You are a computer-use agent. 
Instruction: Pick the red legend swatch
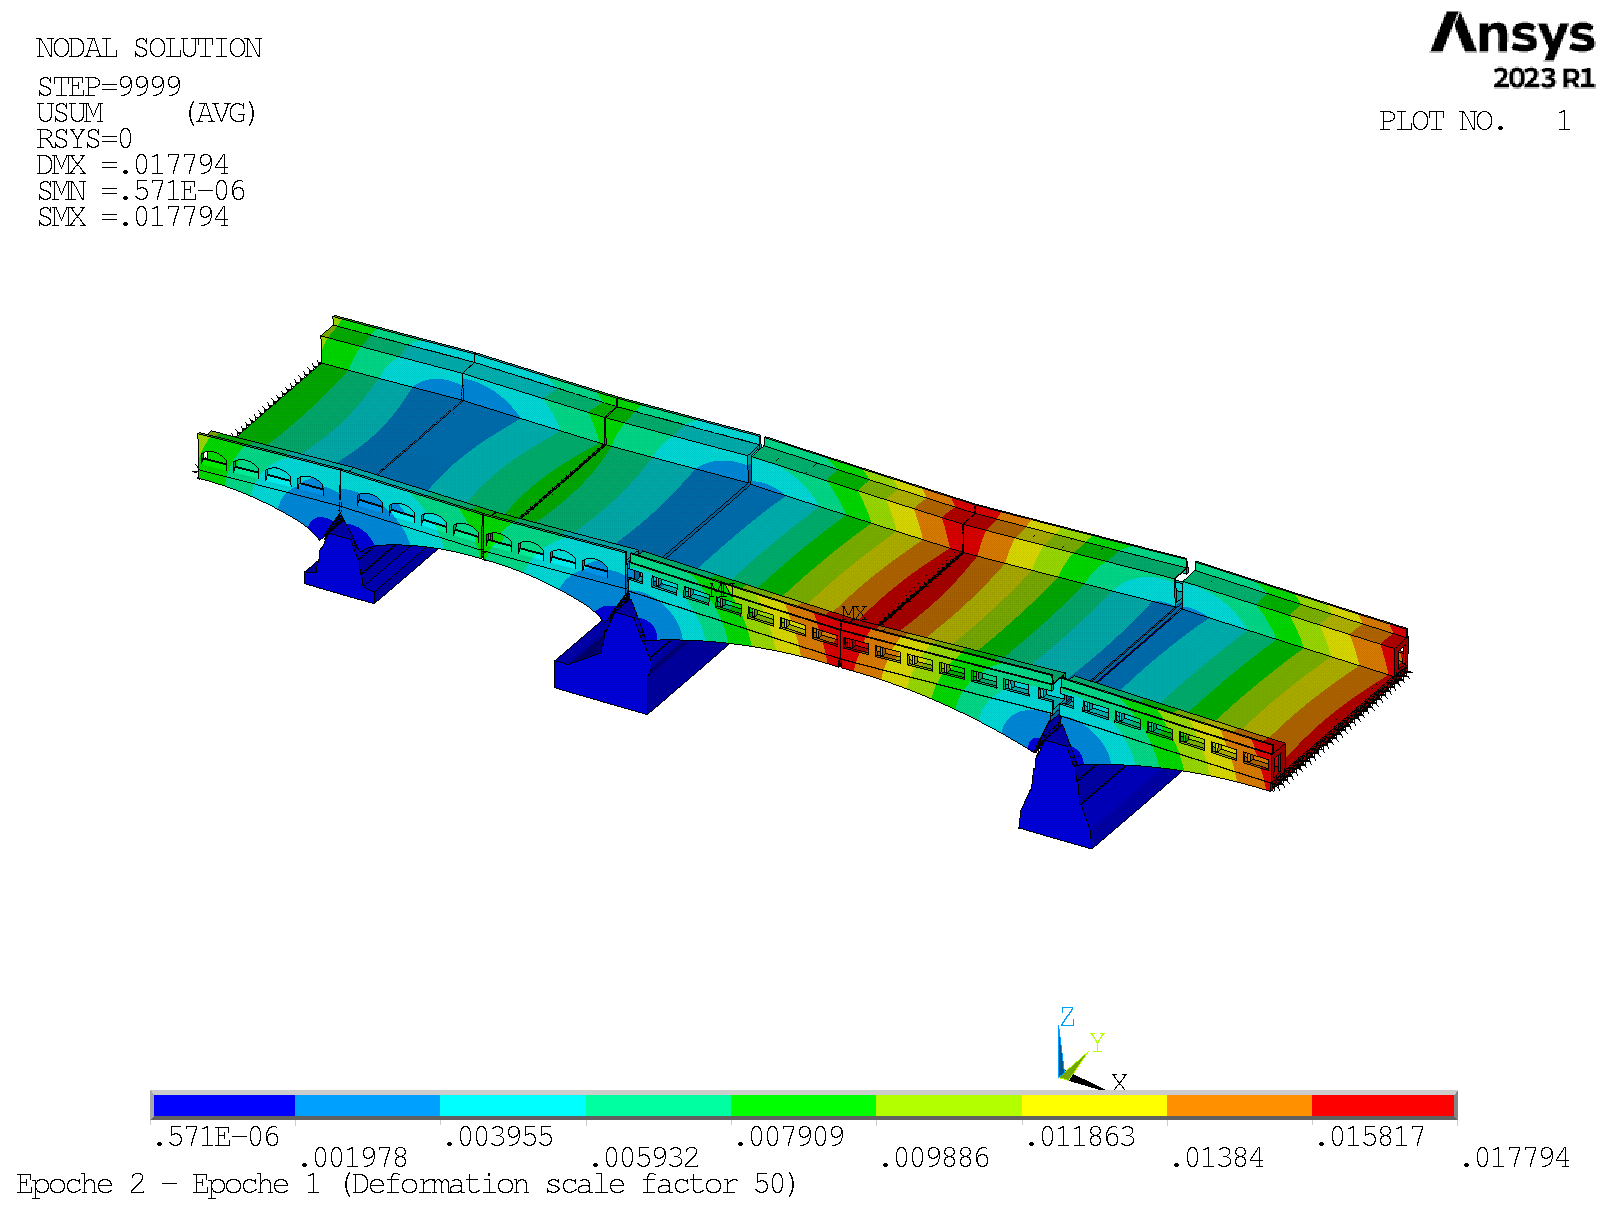[x=1382, y=1105]
